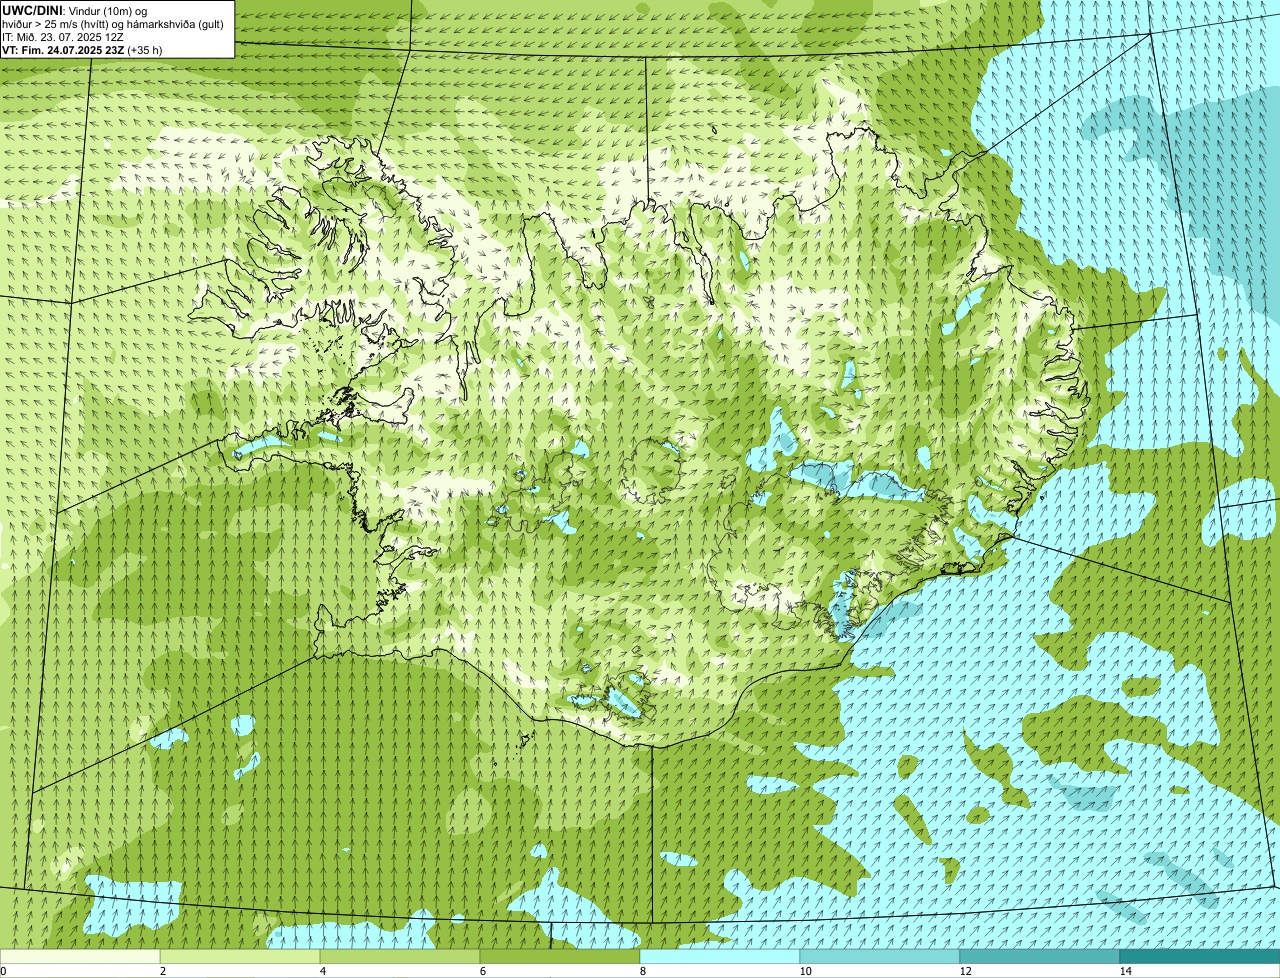This screenshot has height=978, width=1280.
Task: Click the dark green 6–8 legend color band
Action: [560, 957]
